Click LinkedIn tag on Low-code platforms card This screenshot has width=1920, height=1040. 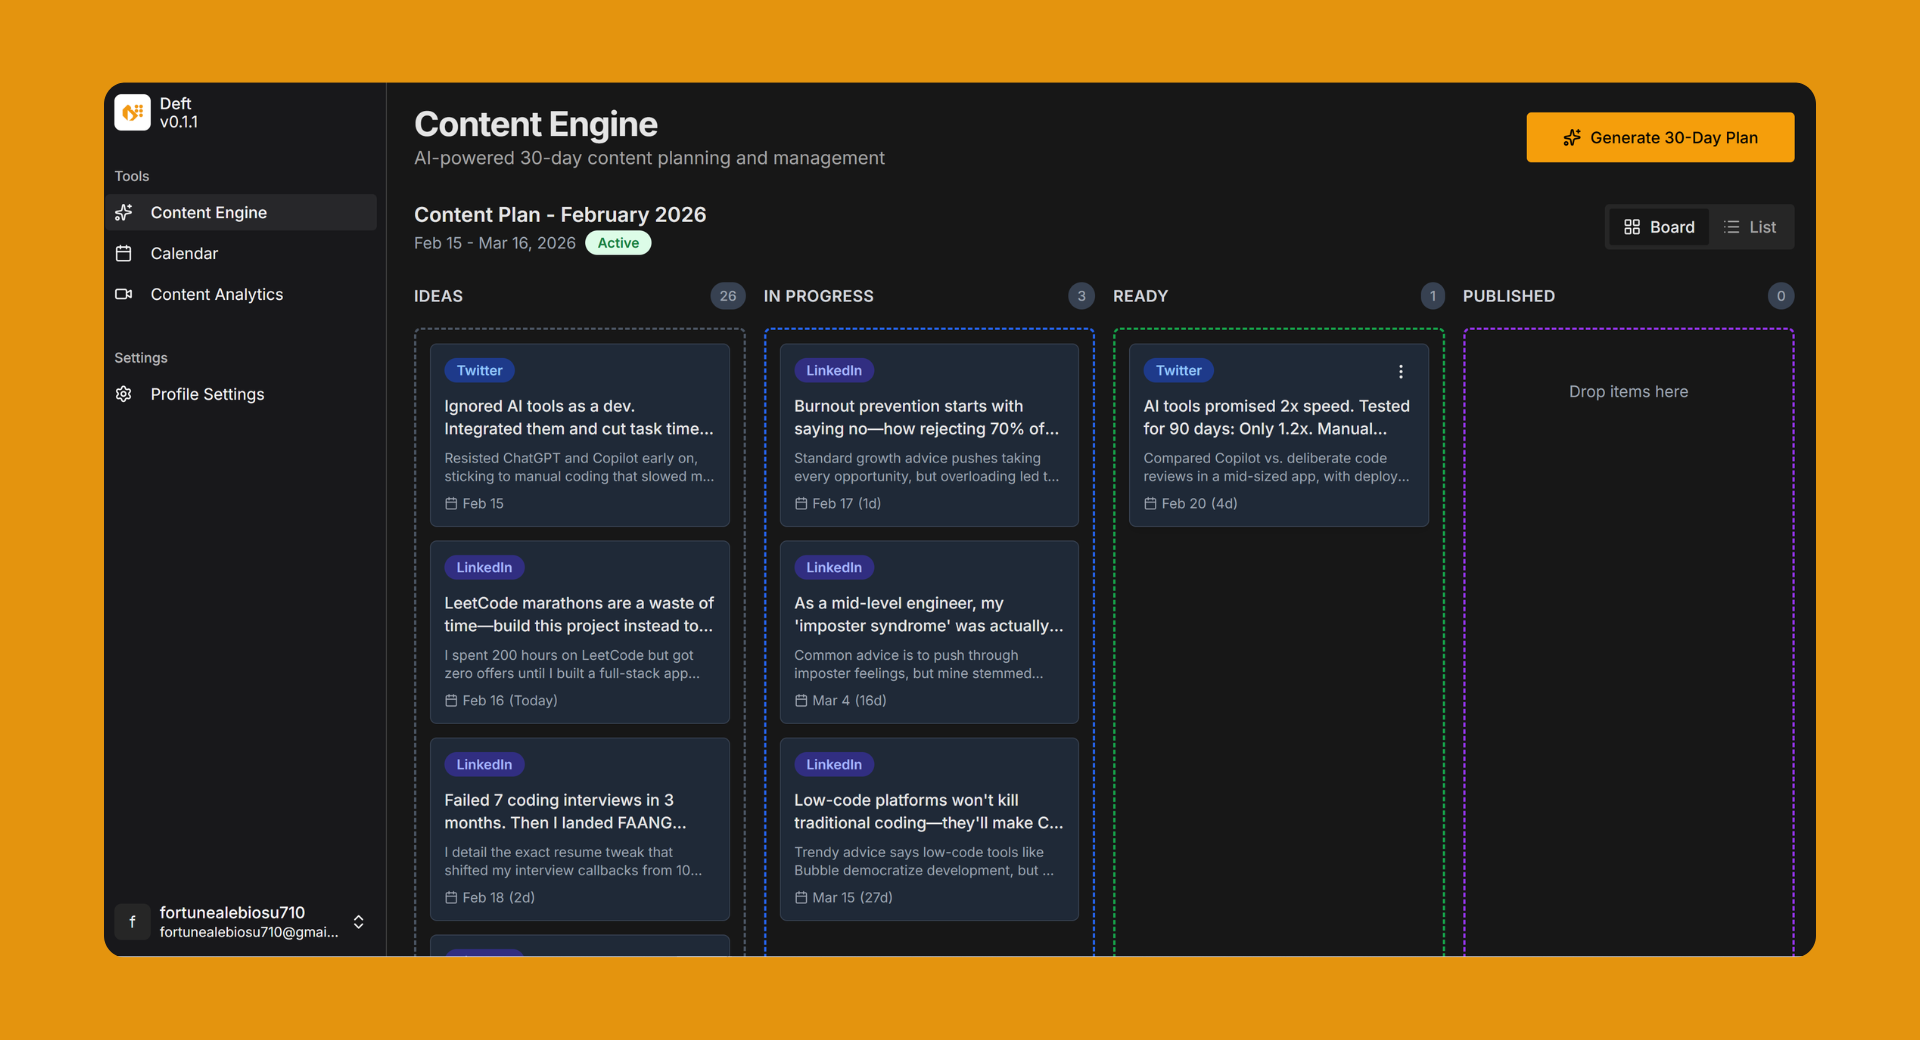834,765
